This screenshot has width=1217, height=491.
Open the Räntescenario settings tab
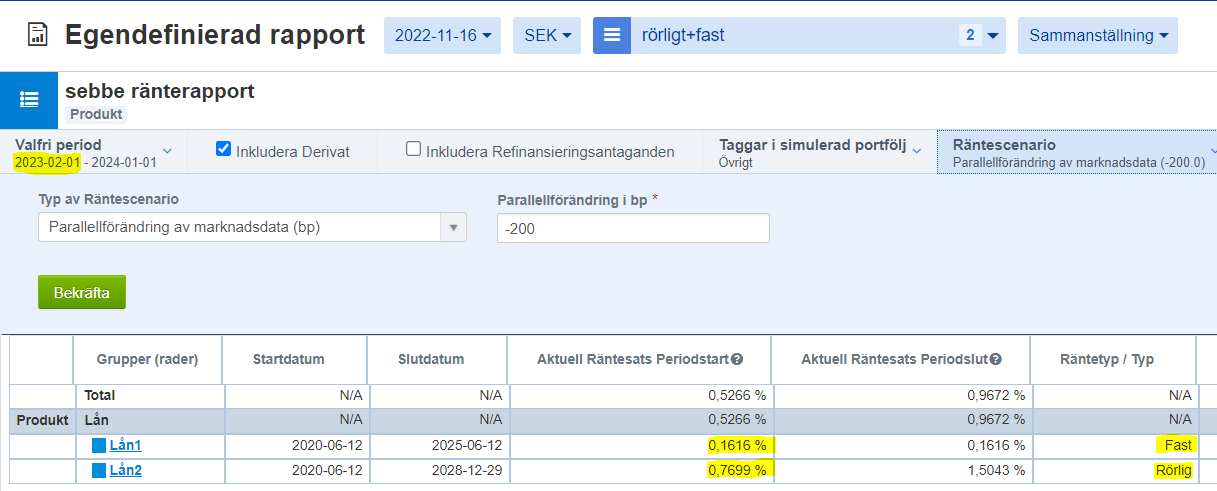[x=1078, y=152]
